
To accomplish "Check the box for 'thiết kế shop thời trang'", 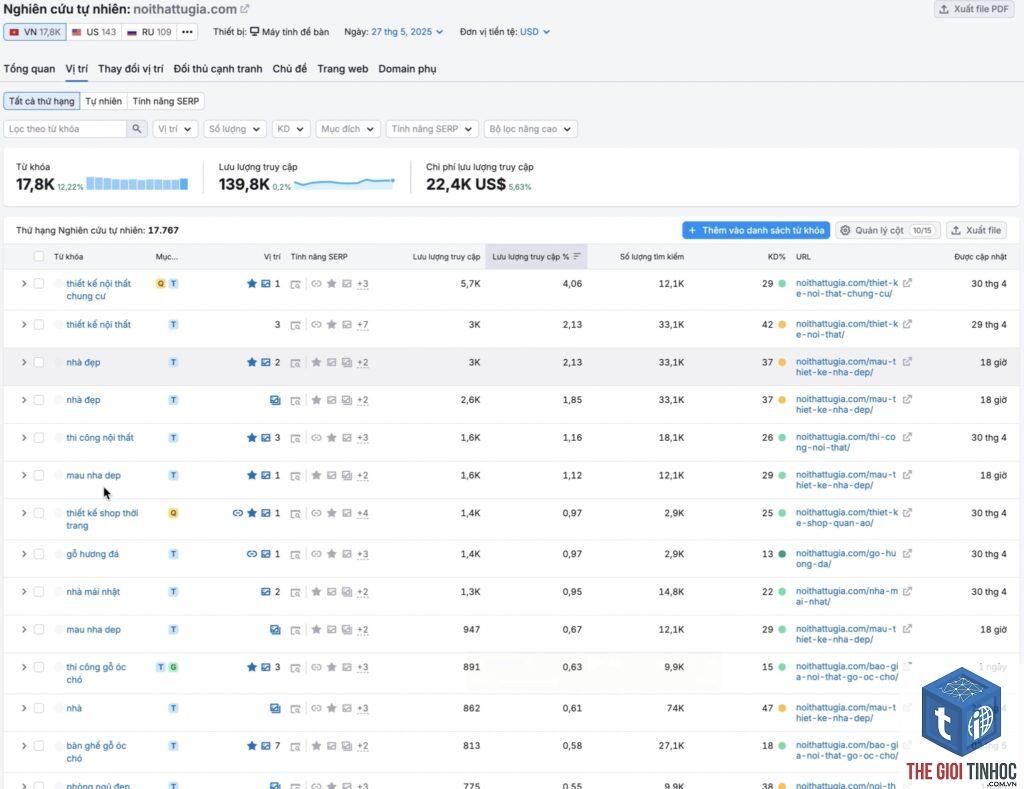I will [39, 513].
